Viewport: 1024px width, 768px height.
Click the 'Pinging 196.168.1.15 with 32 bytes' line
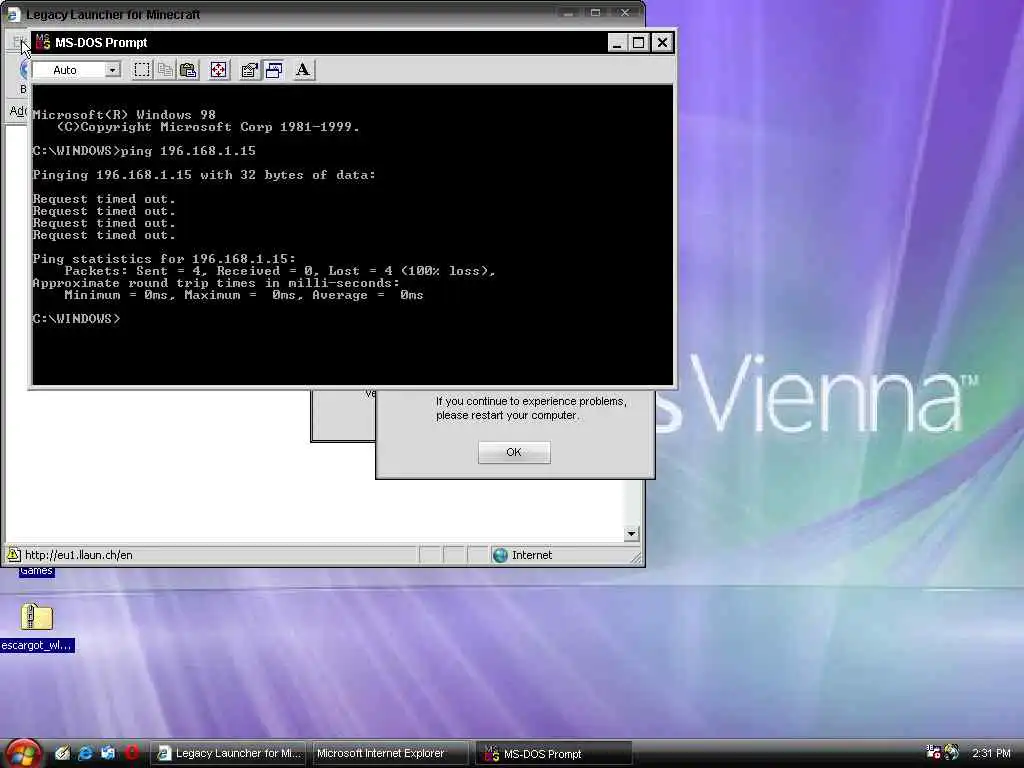point(204,175)
